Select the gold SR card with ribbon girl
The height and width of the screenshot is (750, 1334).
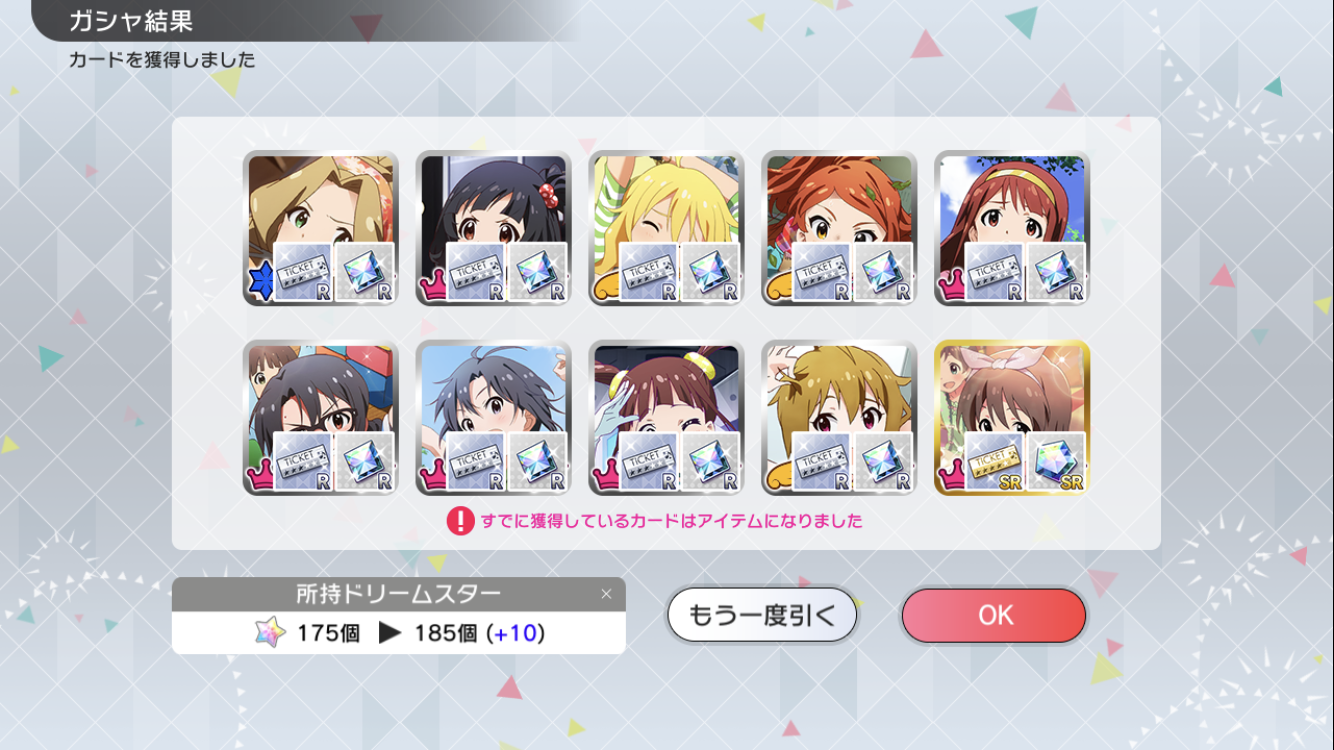[1012, 417]
